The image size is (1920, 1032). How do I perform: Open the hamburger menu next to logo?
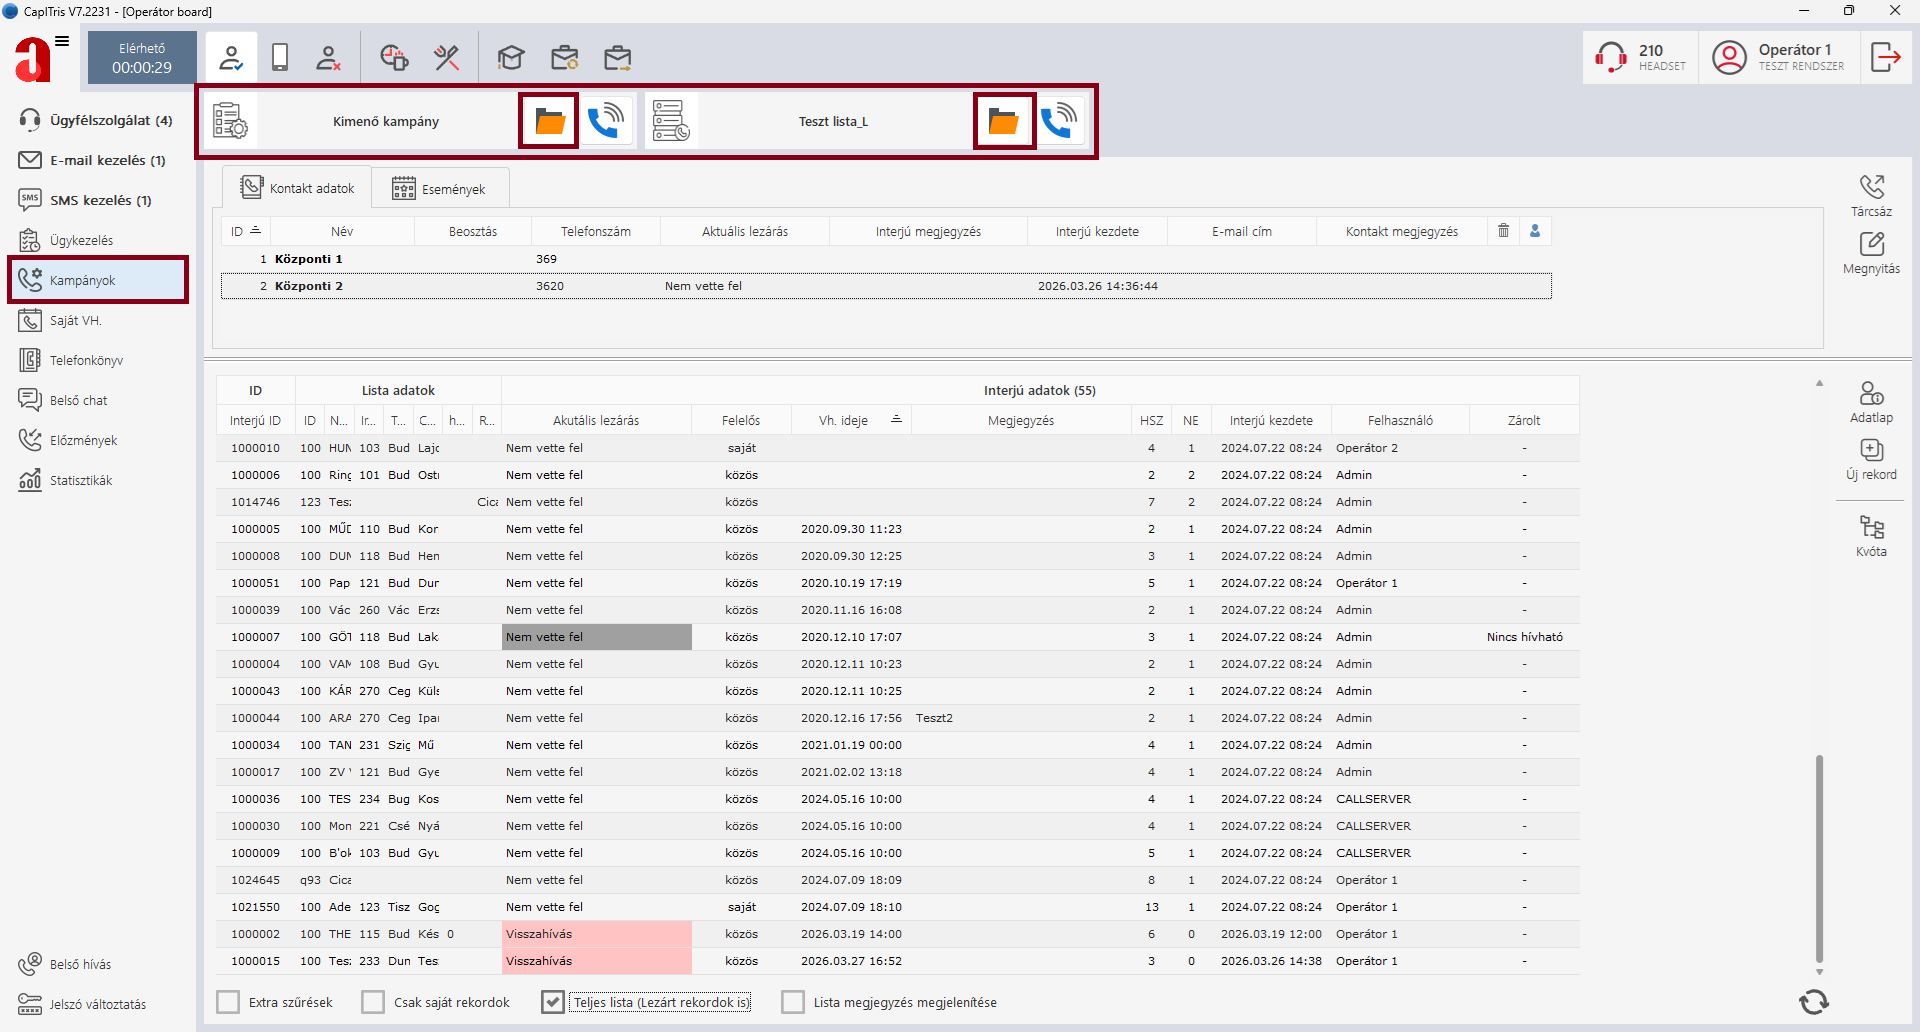tap(62, 41)
